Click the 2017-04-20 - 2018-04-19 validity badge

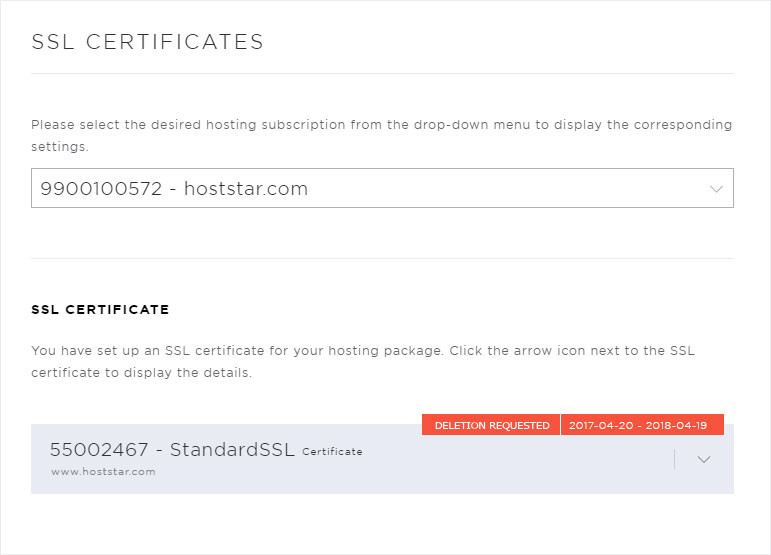(x=642, y=425)
